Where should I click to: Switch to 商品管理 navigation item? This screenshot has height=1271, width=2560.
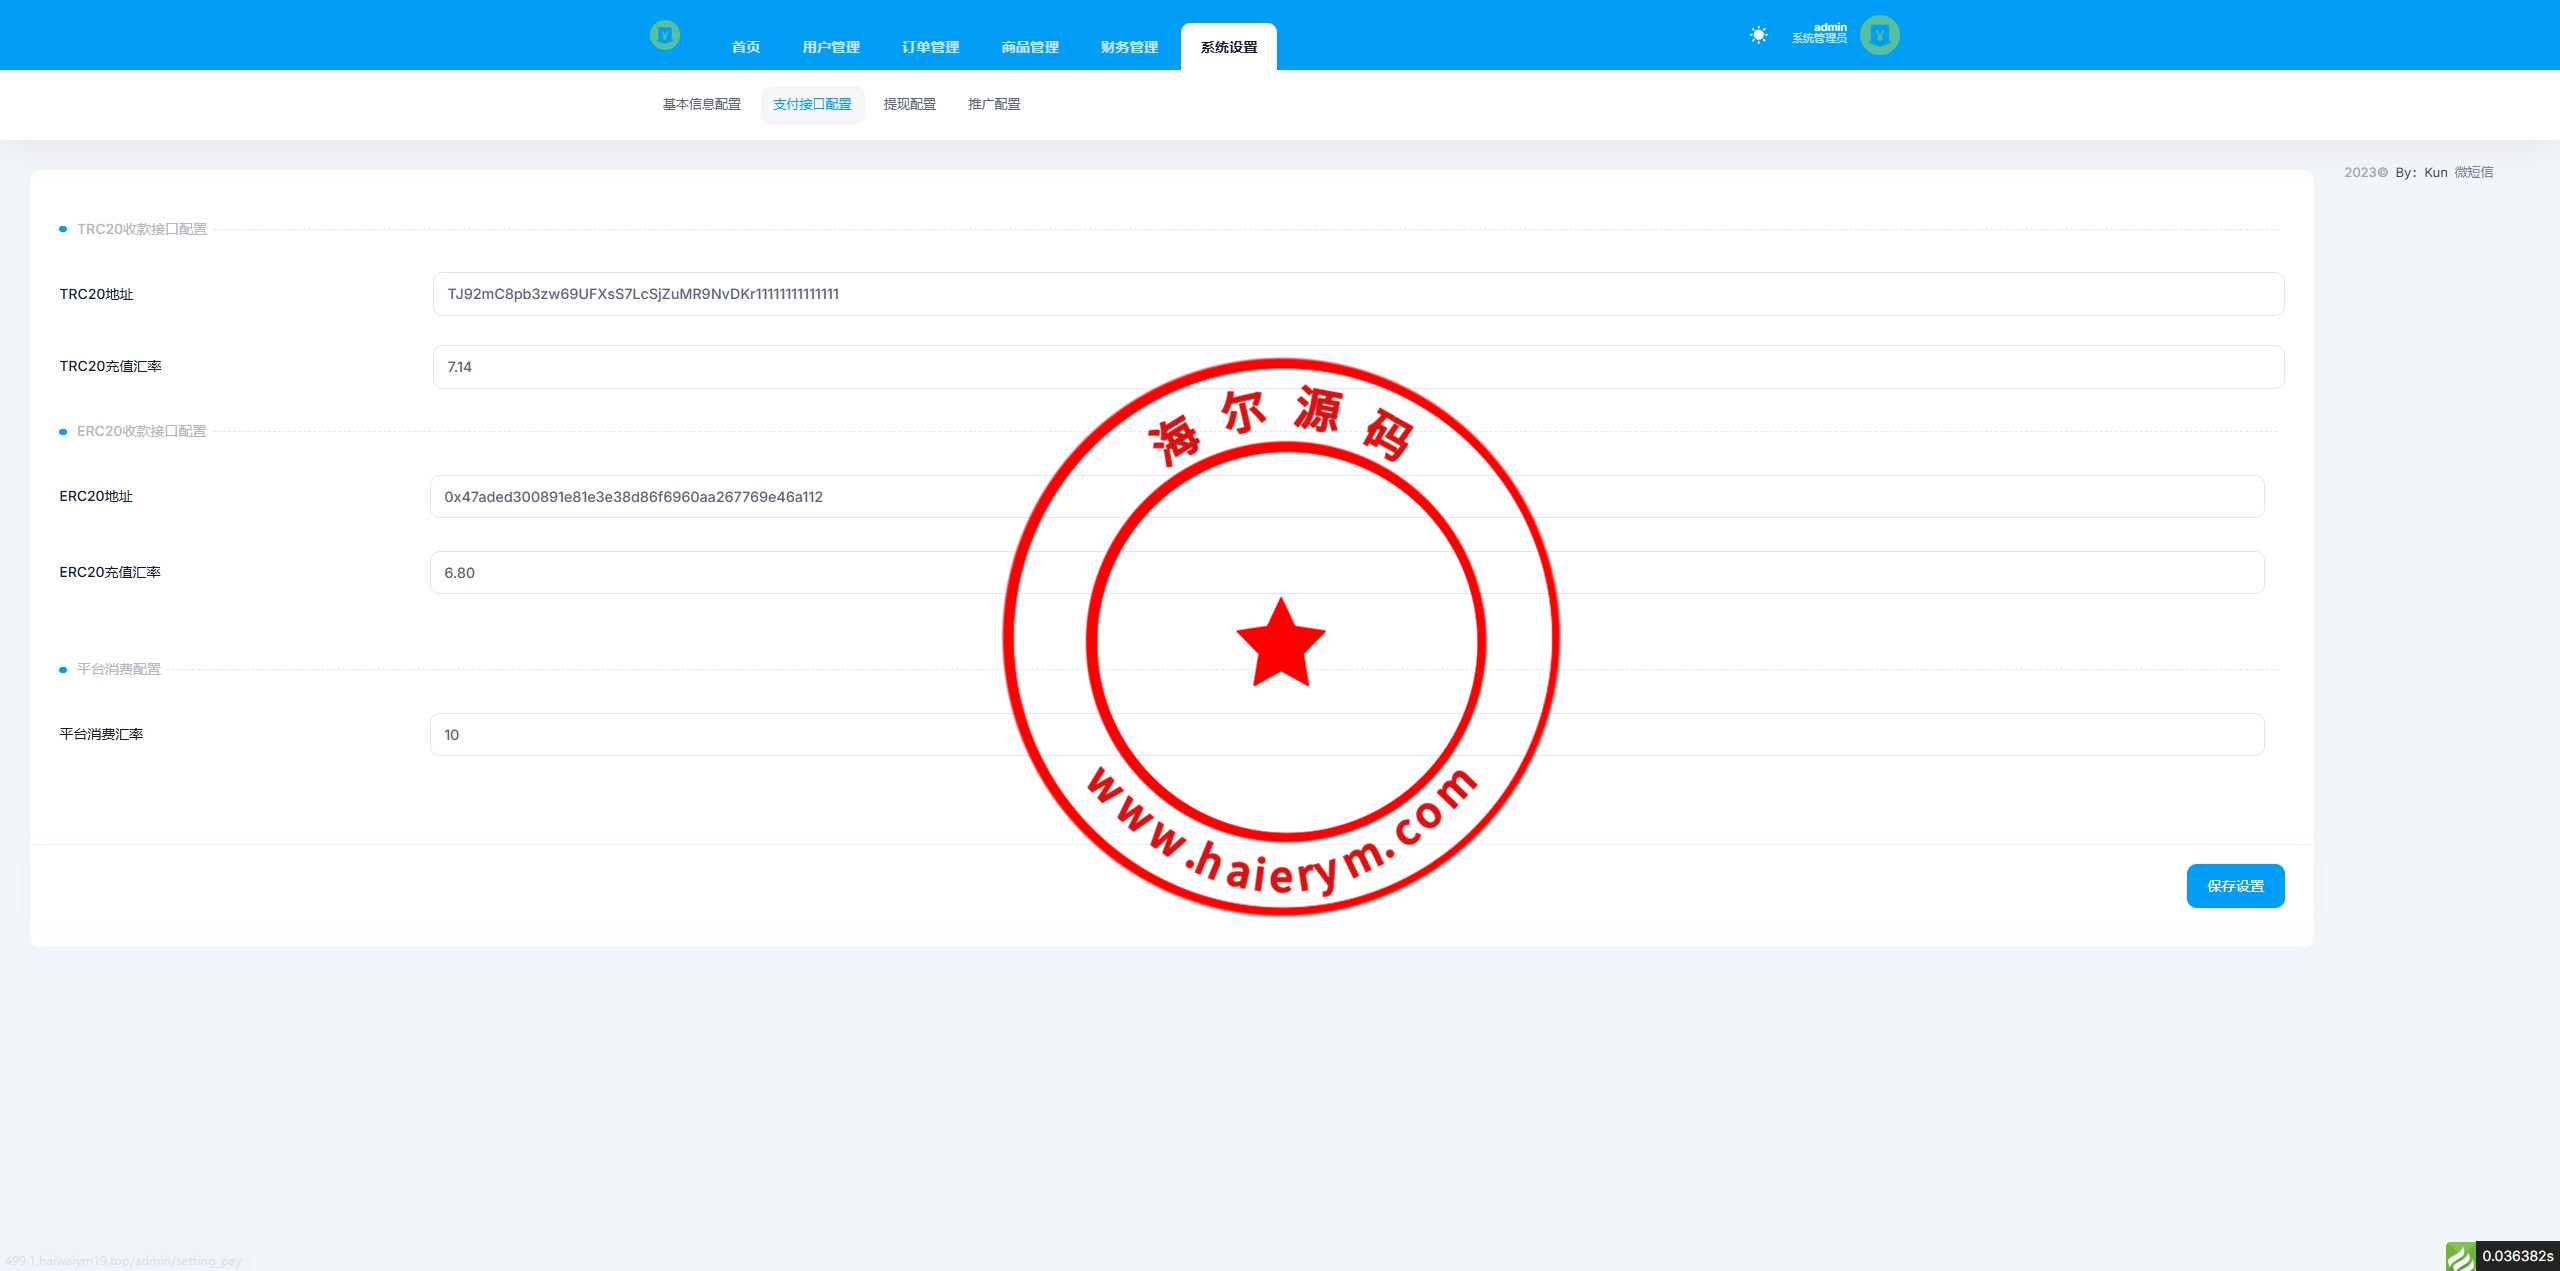click(x=1029, y=47)
